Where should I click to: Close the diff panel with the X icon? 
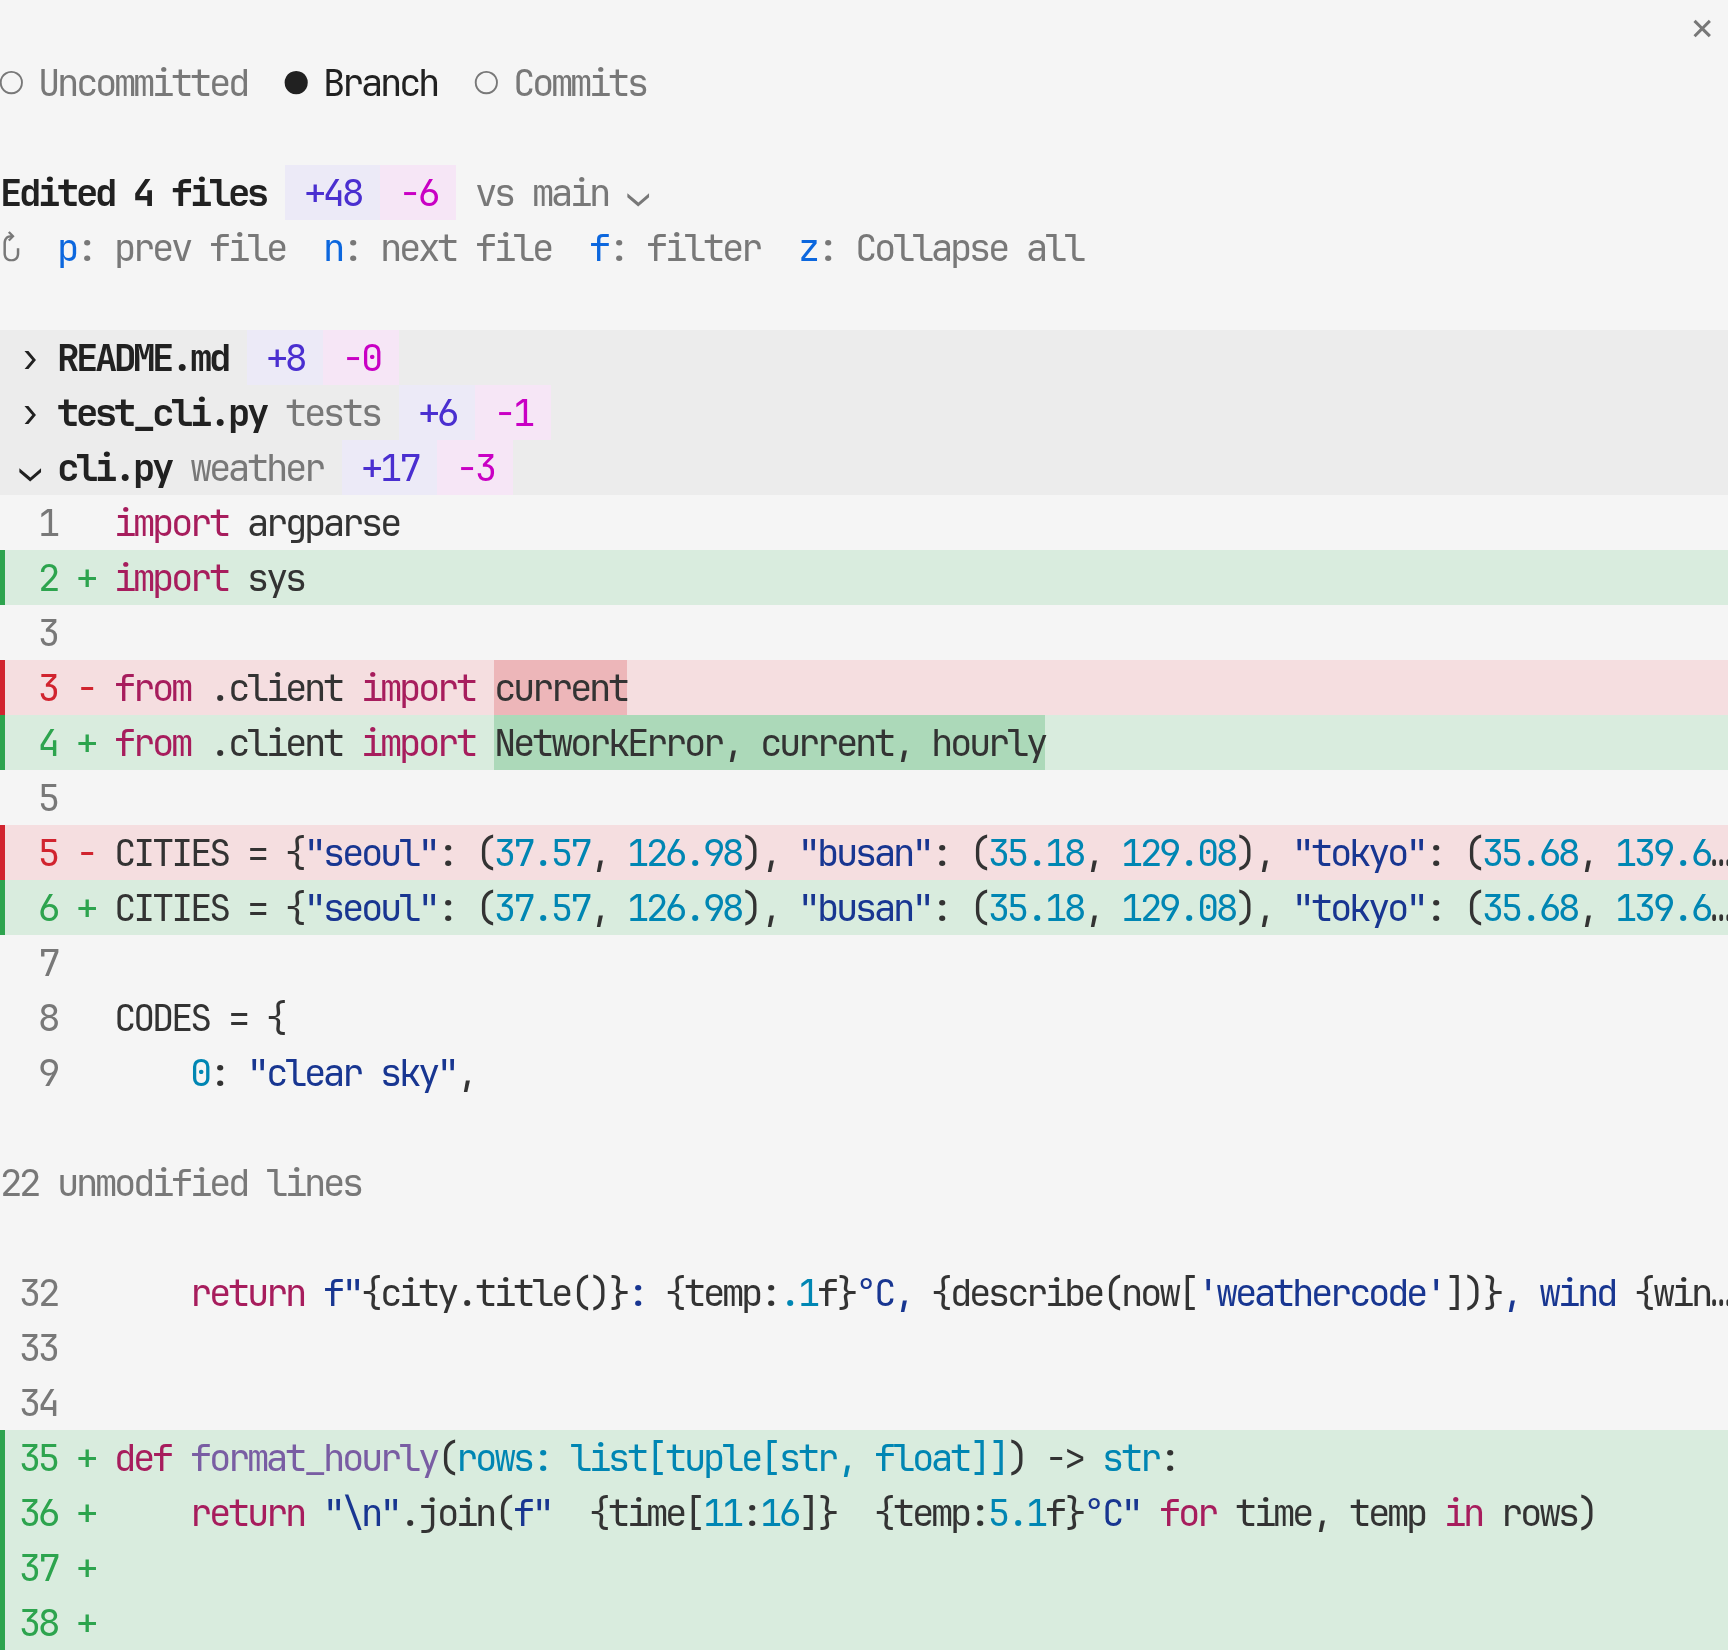(x=1701, y=29)
